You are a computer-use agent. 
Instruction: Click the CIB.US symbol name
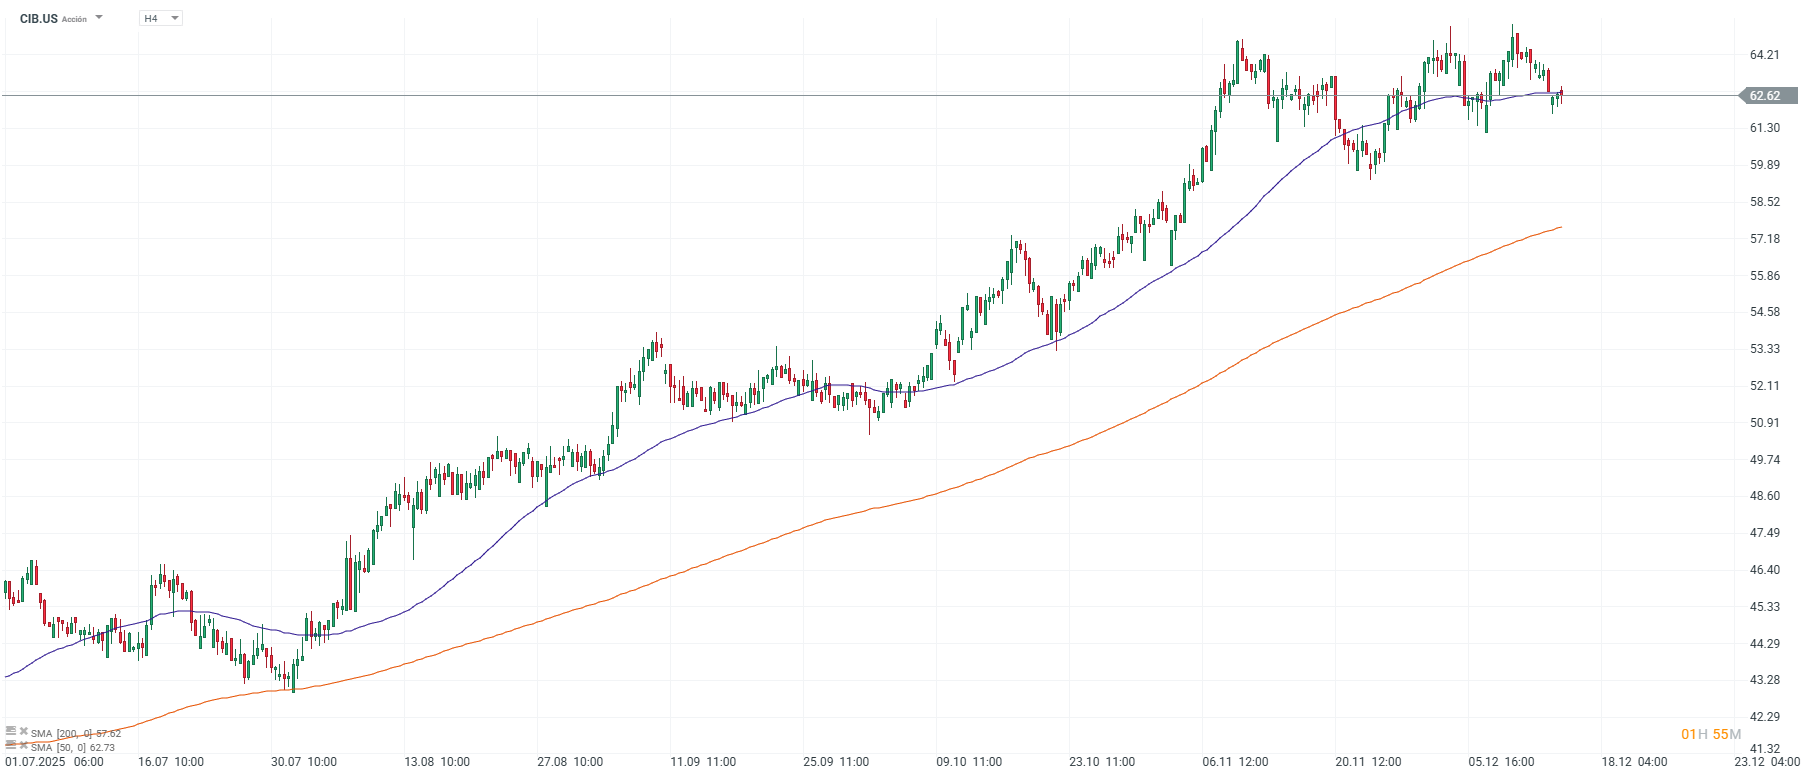[x=39, y=19]
